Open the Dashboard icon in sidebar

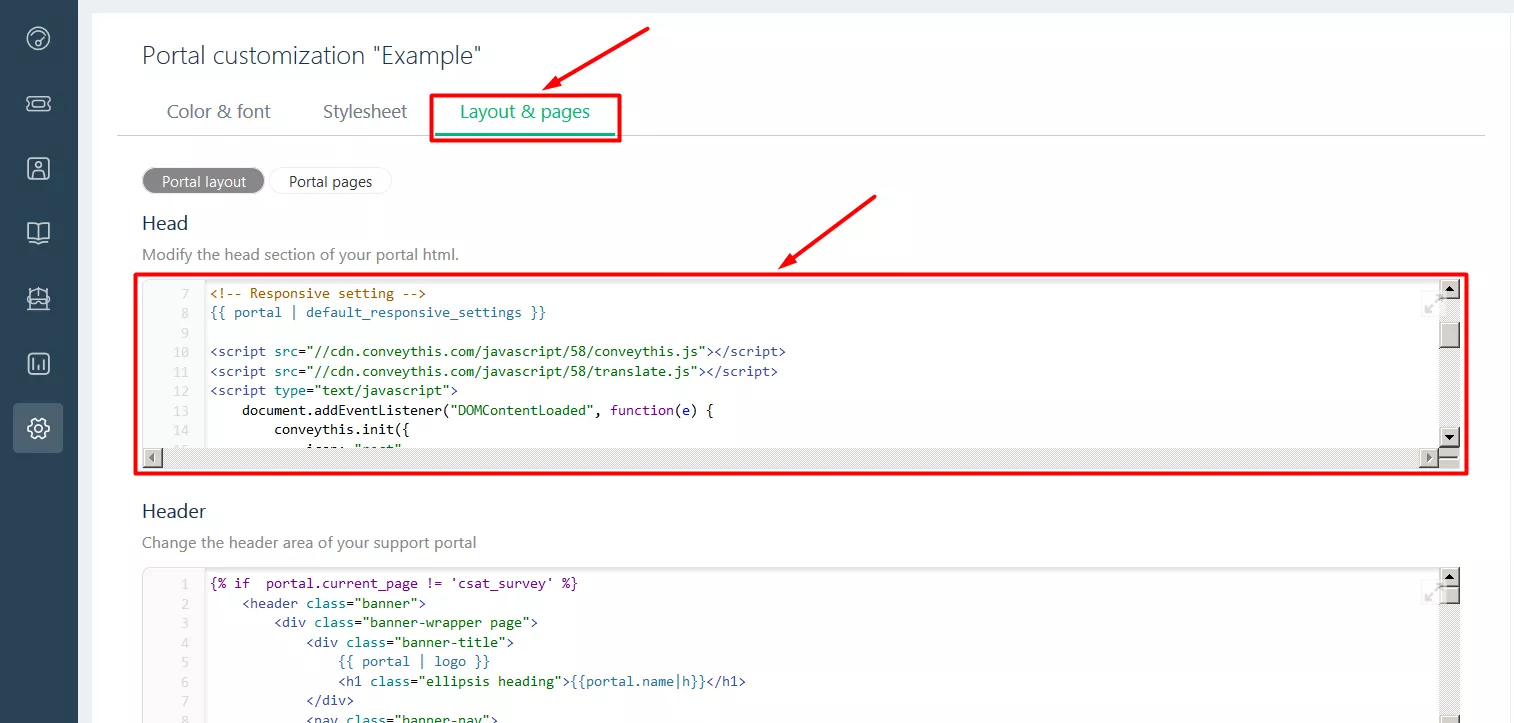point(38,39)
